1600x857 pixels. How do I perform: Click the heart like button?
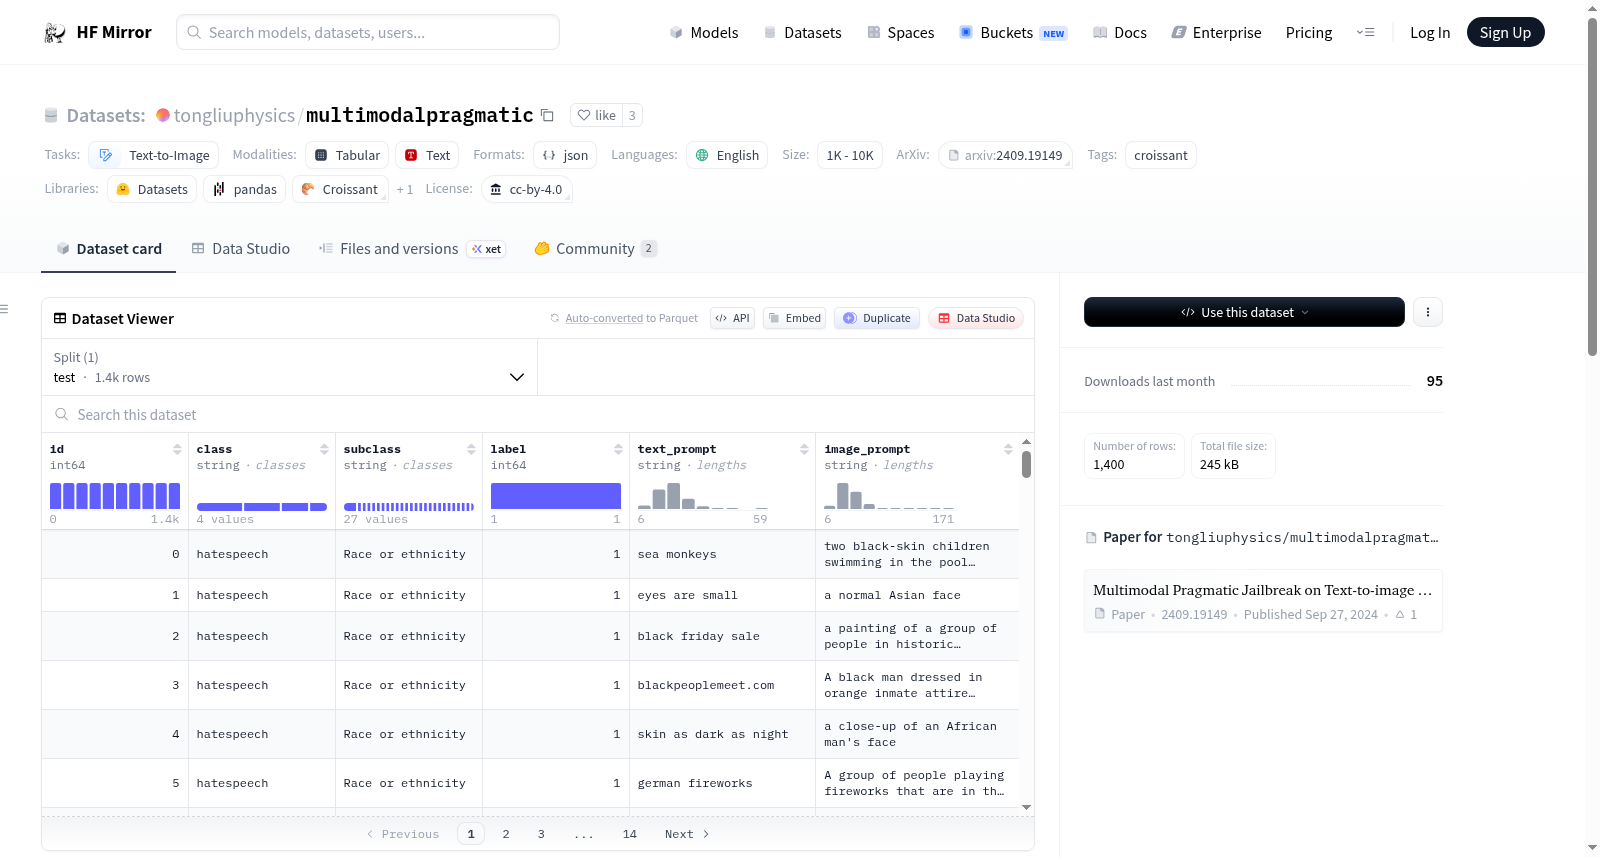click(596, 115)
